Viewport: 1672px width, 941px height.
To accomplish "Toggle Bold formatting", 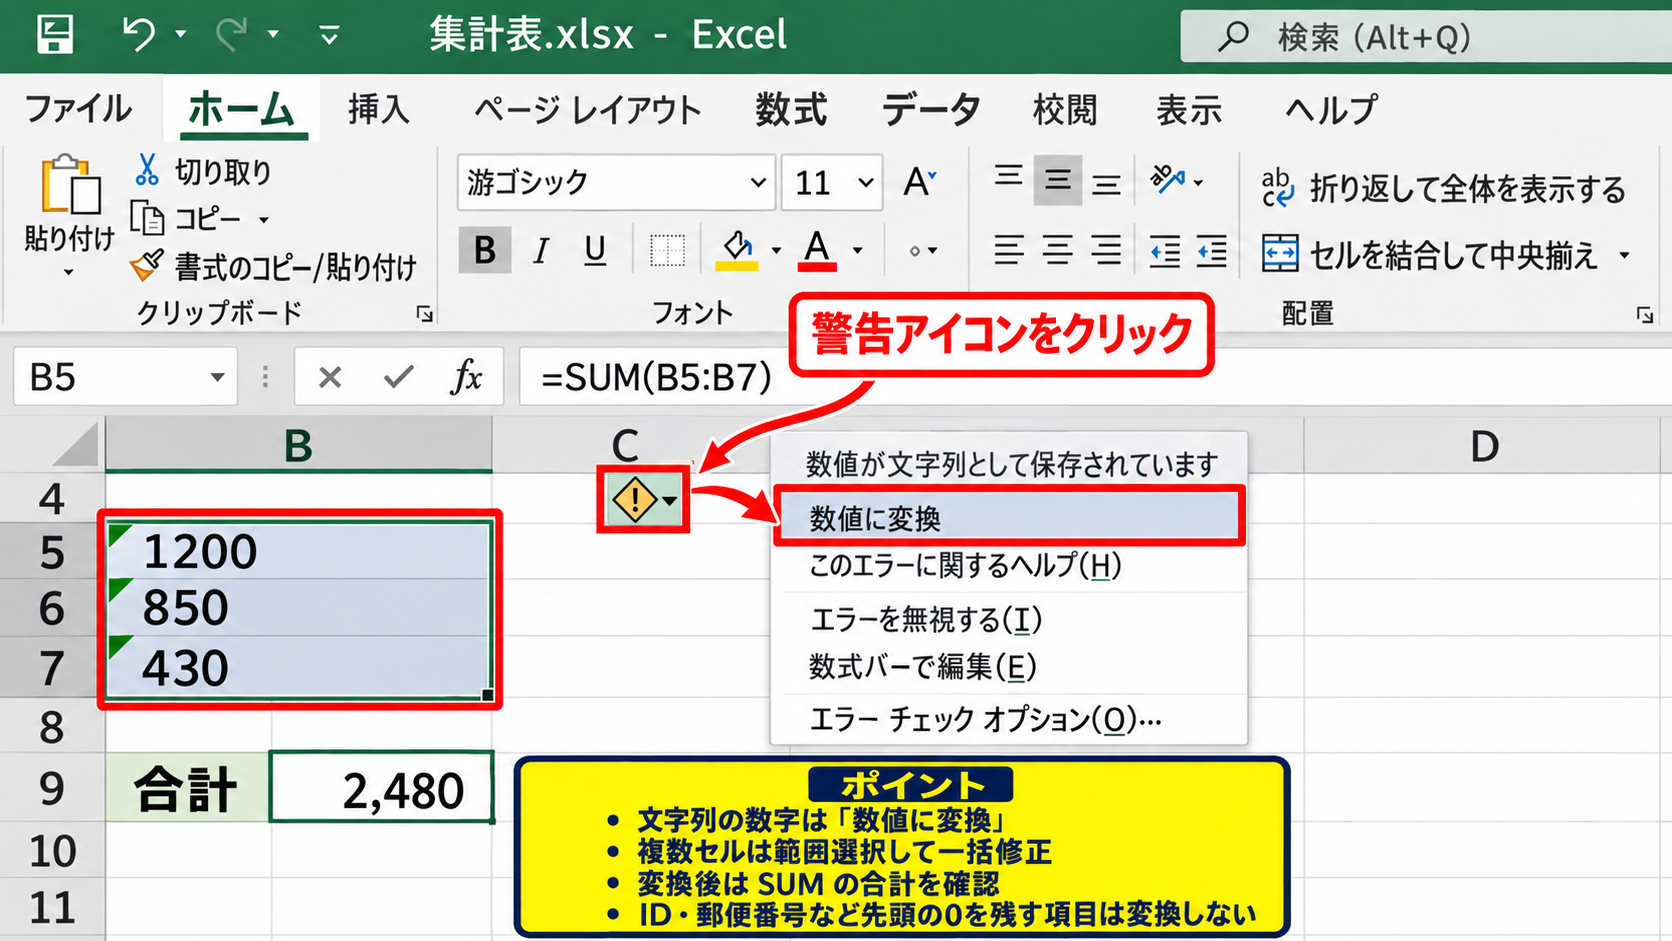I will tap(485, 250).
